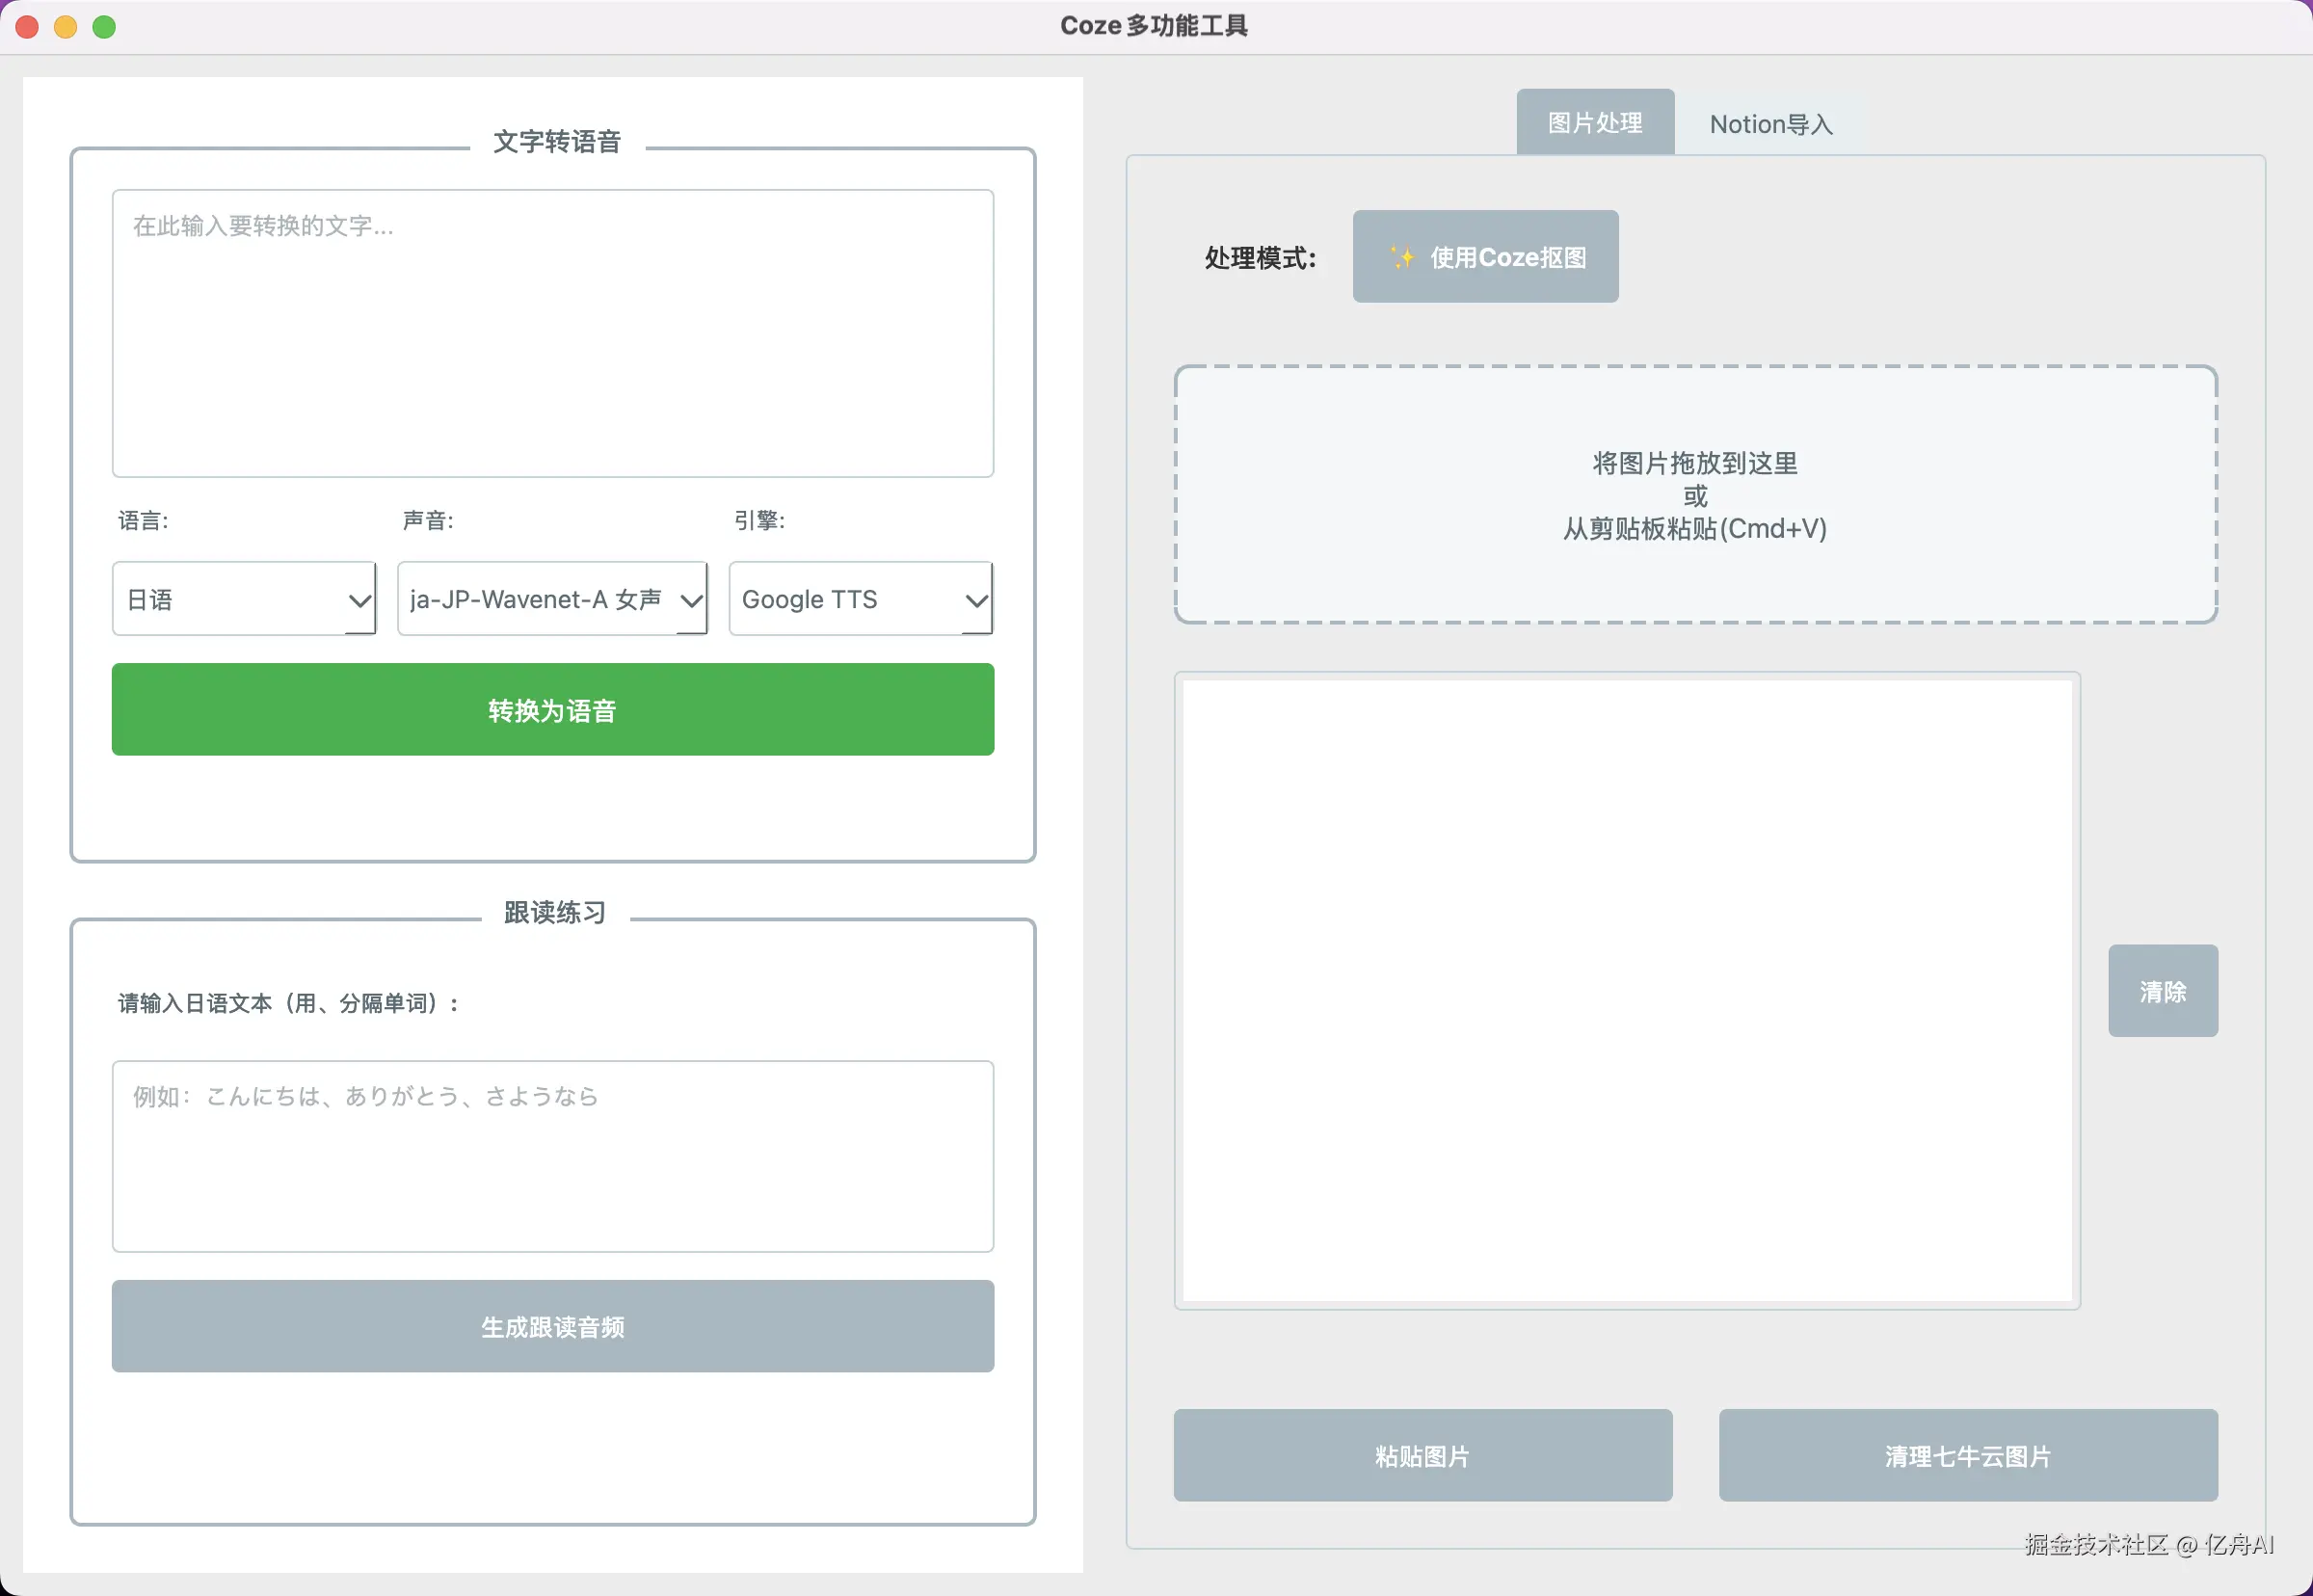Click the 清除 button beside preview
Screen dimensions: 2313x1596
click(x=2162, y=991)
